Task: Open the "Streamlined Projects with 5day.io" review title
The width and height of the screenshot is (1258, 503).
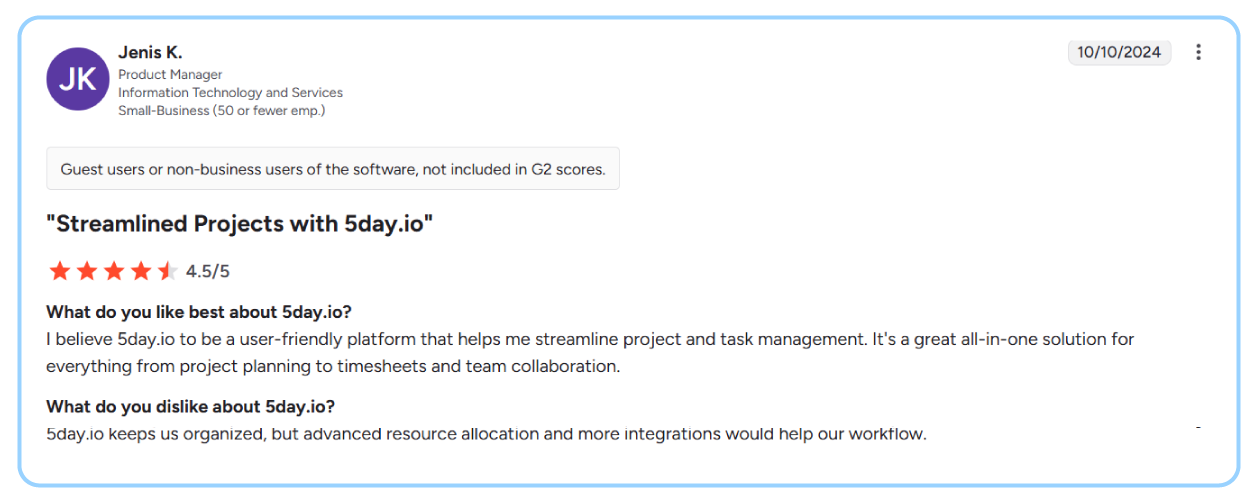Action: tap(239, 224)
